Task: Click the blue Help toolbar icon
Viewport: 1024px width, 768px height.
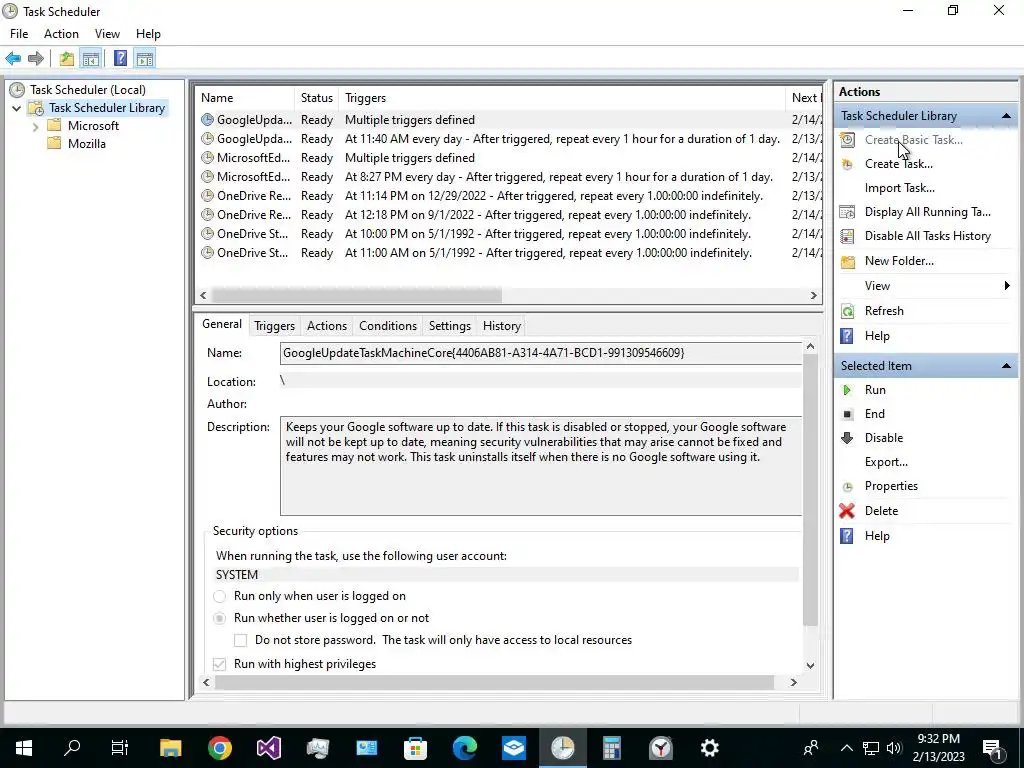Action: tap(120, 59)
